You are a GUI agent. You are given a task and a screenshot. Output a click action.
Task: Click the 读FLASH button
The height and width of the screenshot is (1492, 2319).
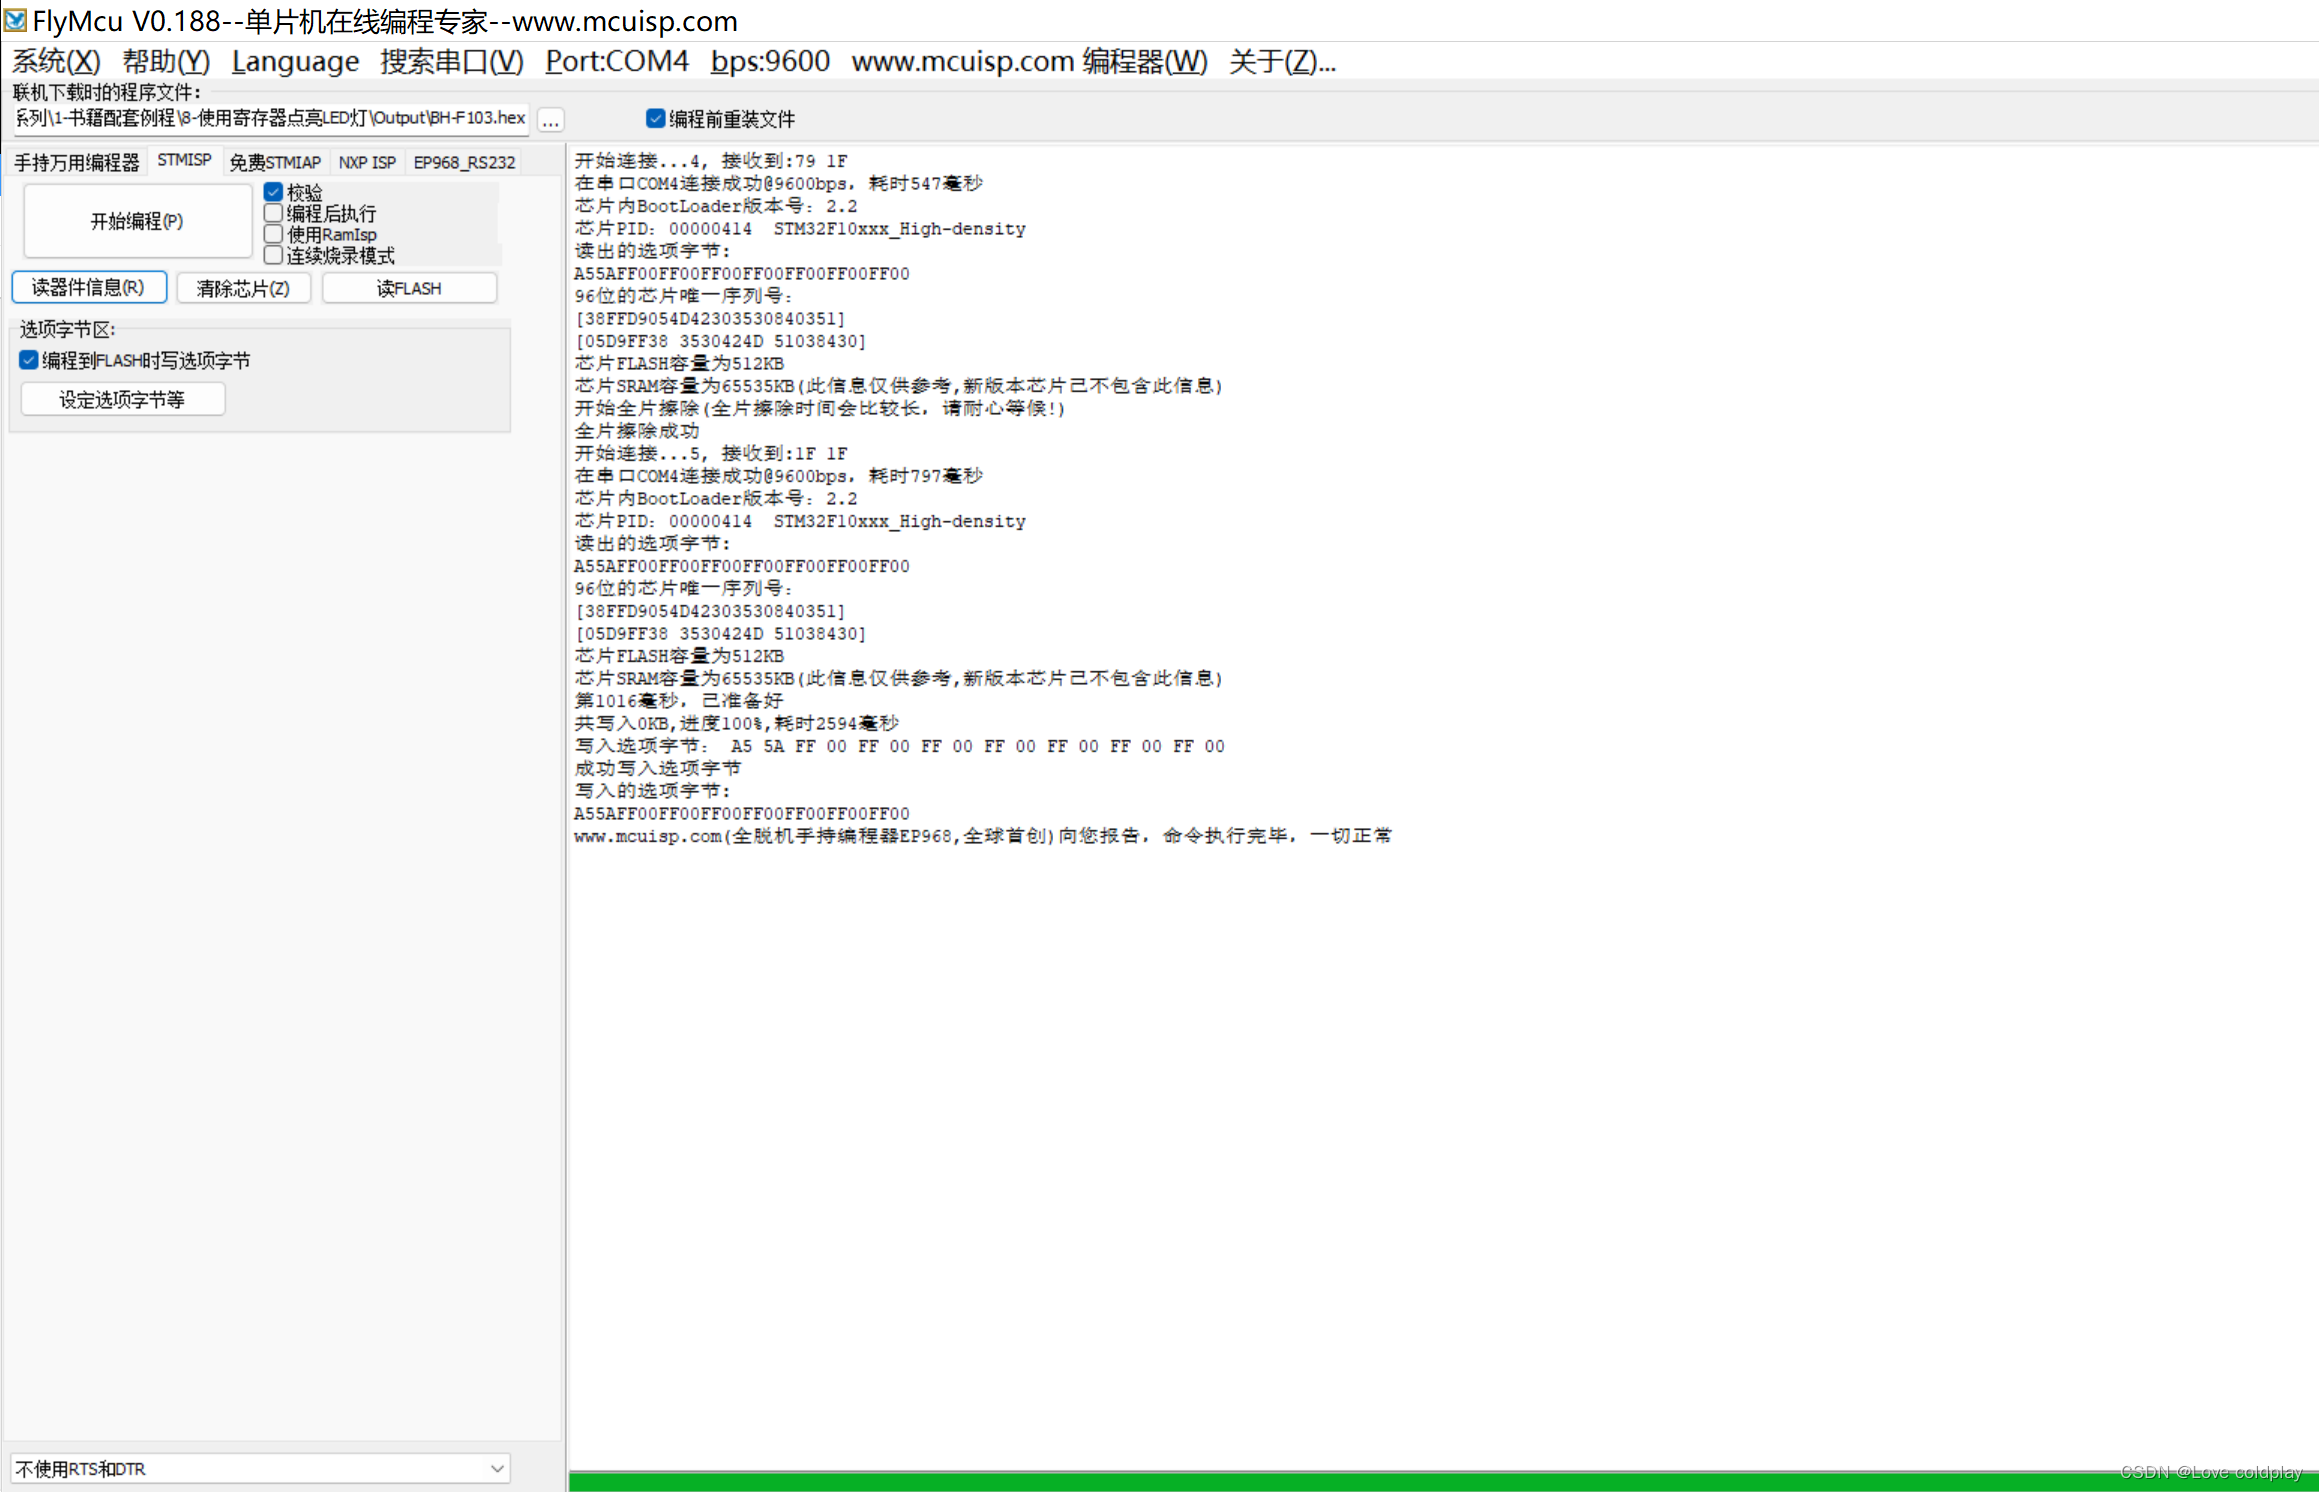point(409,288)
